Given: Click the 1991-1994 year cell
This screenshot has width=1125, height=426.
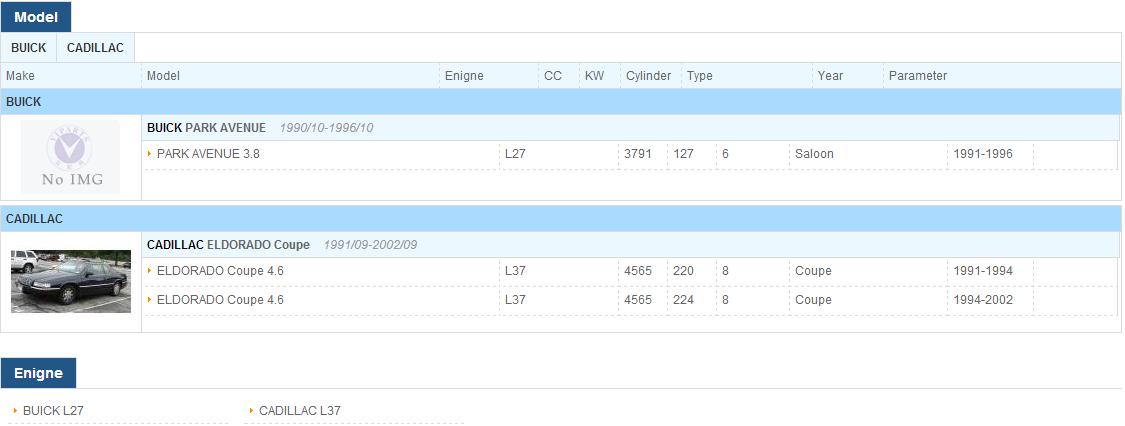Looking at the screenshot, I should click(983, 271).
